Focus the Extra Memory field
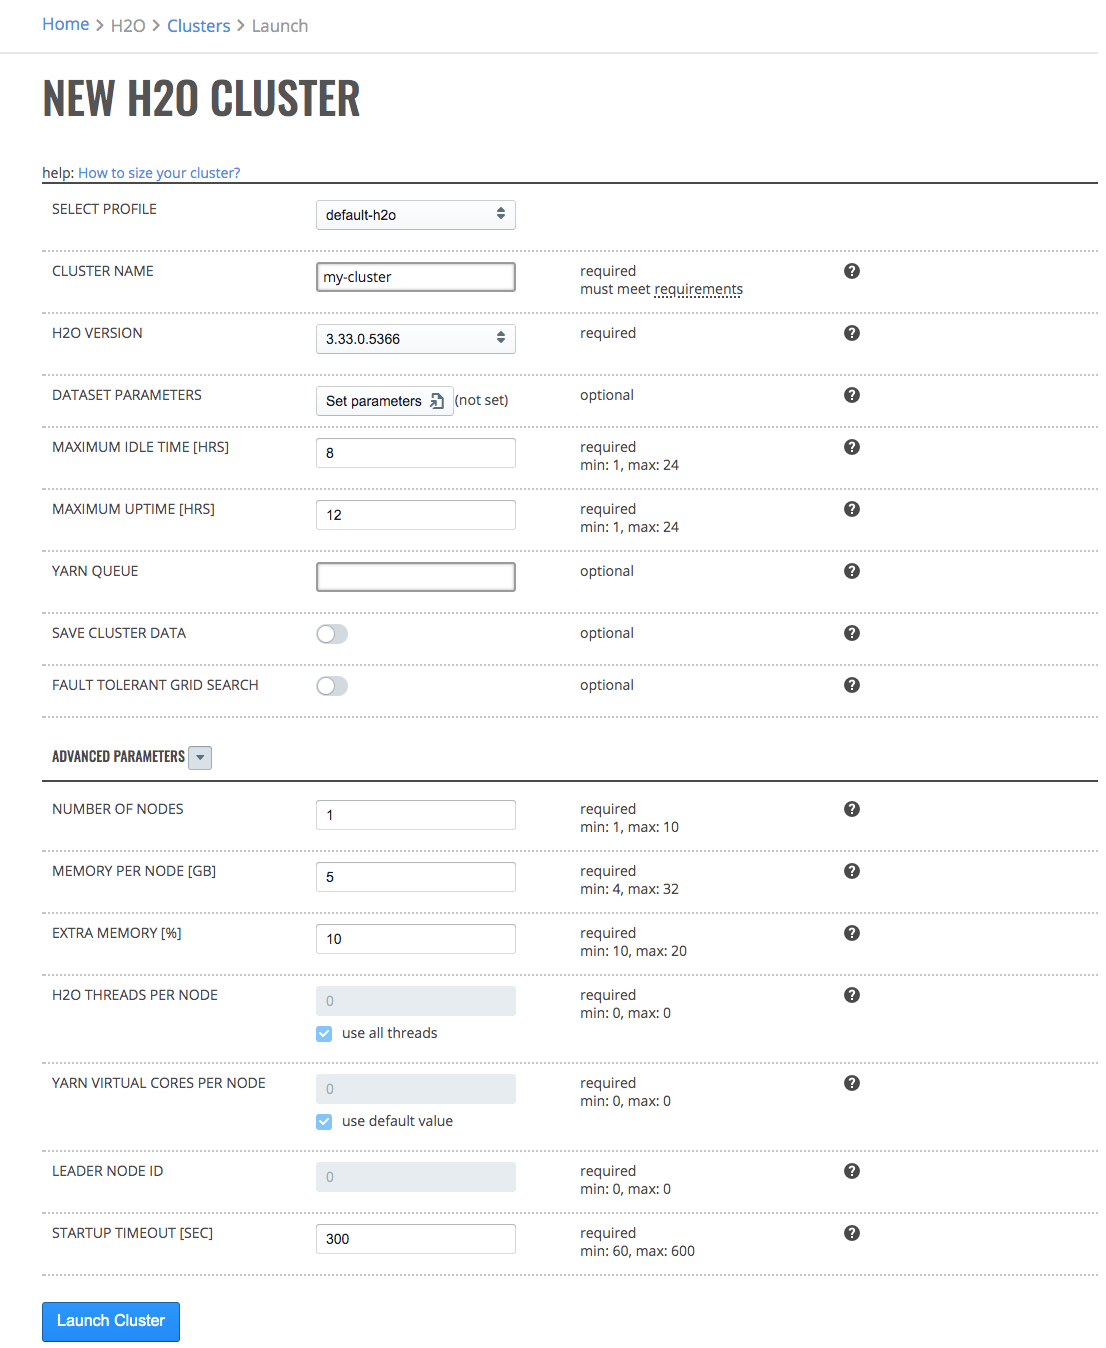Image resolution: width=1106 pixels, height=1348 pixels. [x=416, y=939]
